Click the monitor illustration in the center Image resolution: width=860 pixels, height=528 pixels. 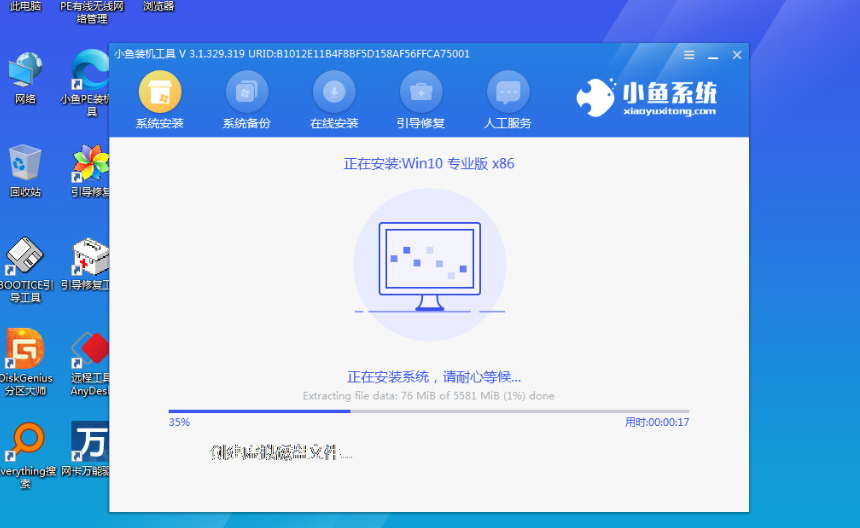click(429, 266)
